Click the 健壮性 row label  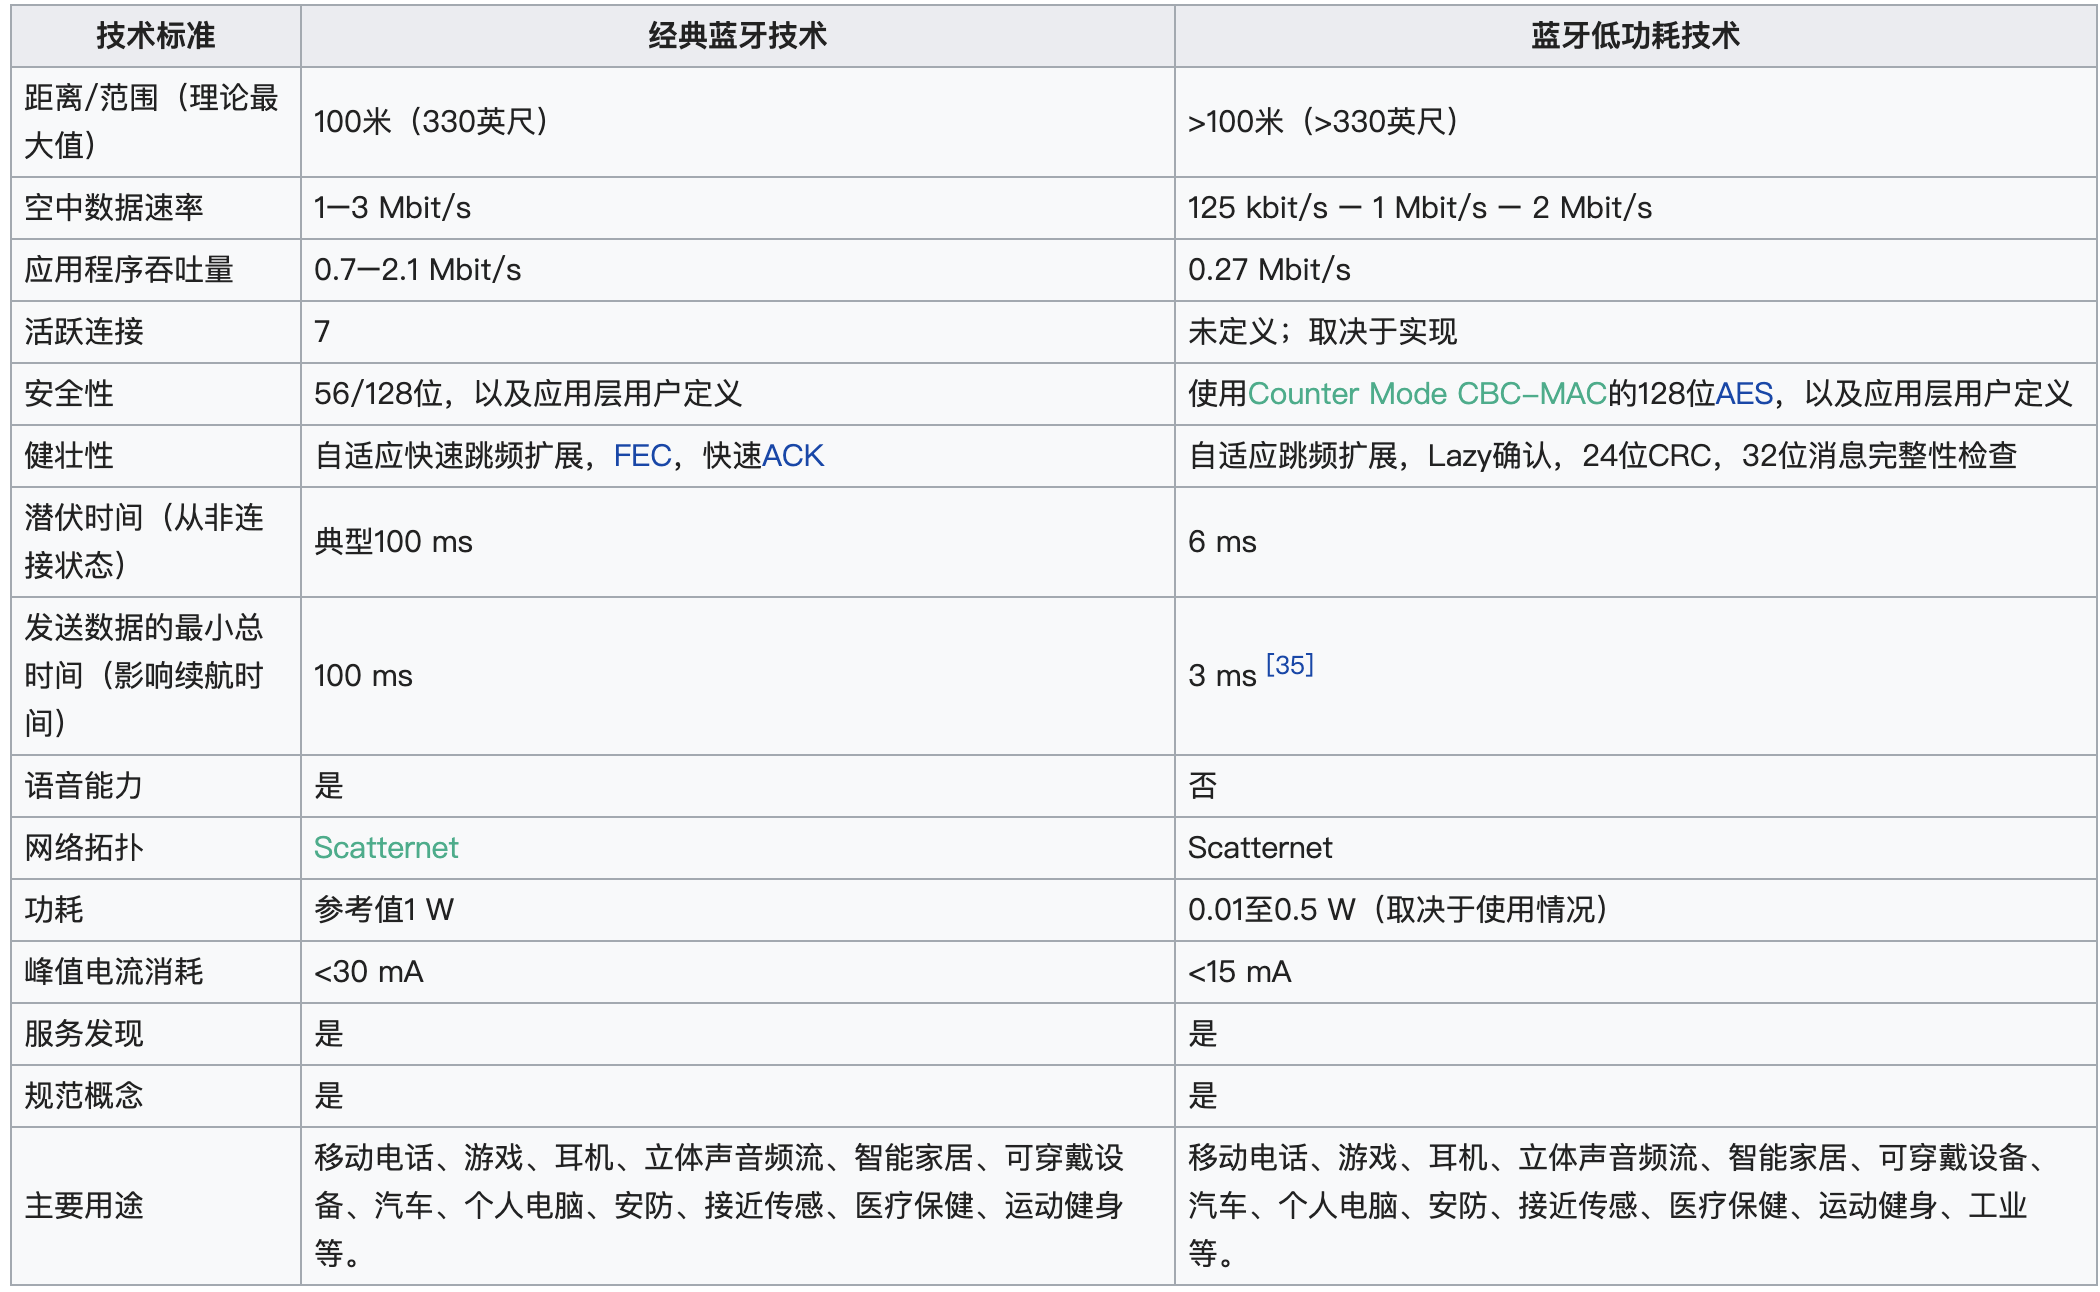point(68,456)
